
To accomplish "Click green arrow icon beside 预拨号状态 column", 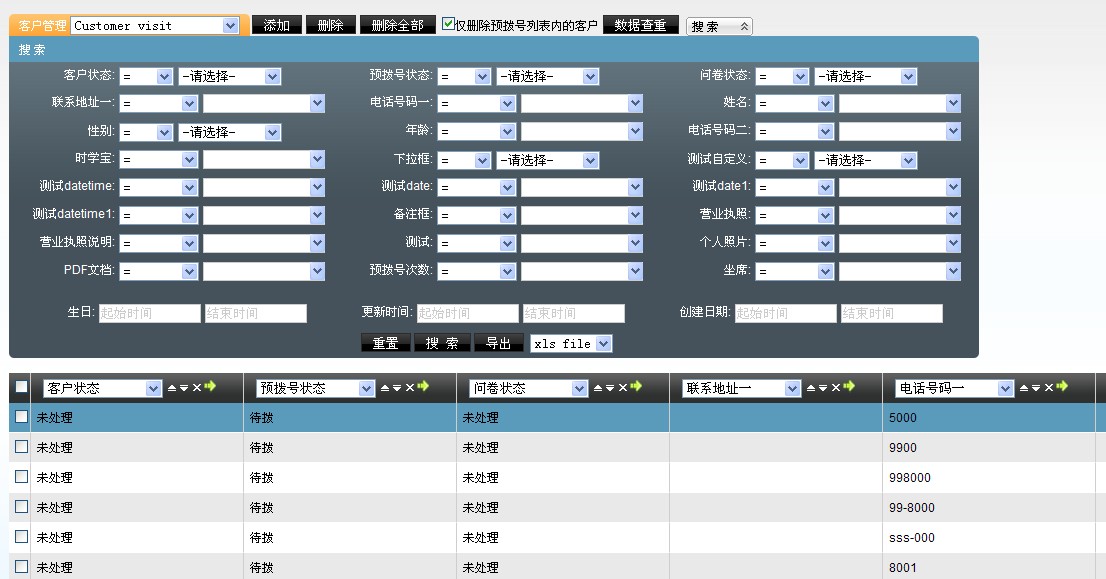I will [423, 387].
